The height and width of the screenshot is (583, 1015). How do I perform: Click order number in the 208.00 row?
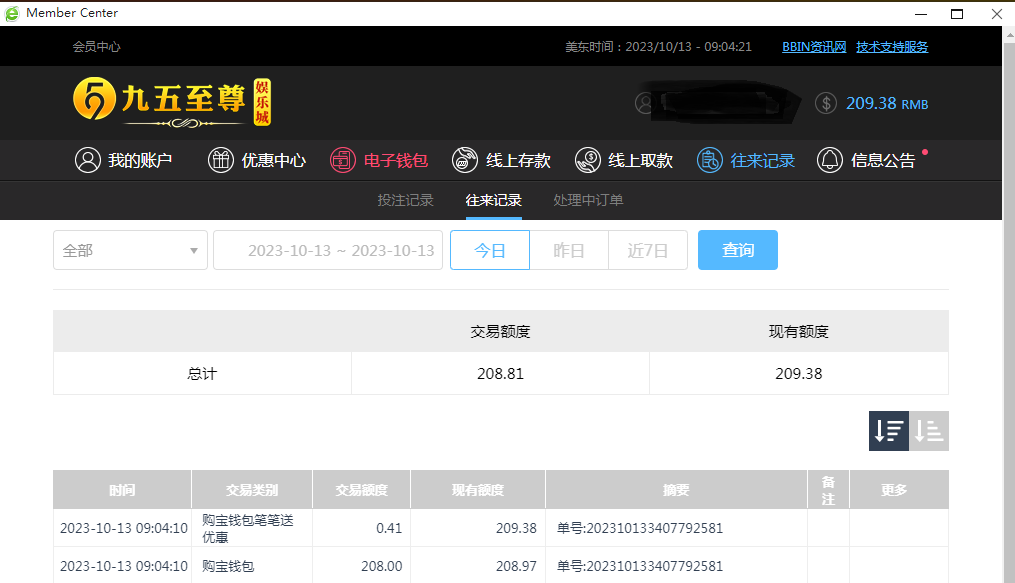pos(640,566)
